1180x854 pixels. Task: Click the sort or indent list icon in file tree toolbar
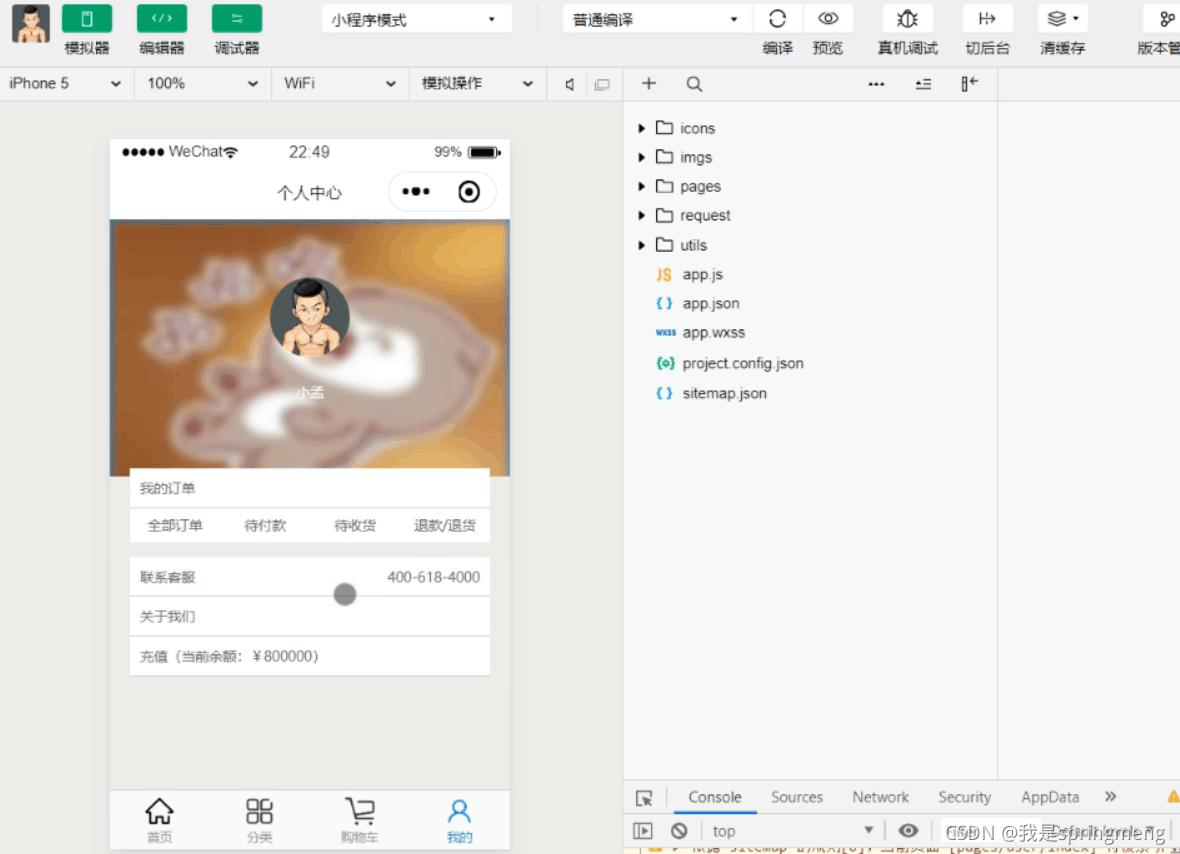click(923, 84)
